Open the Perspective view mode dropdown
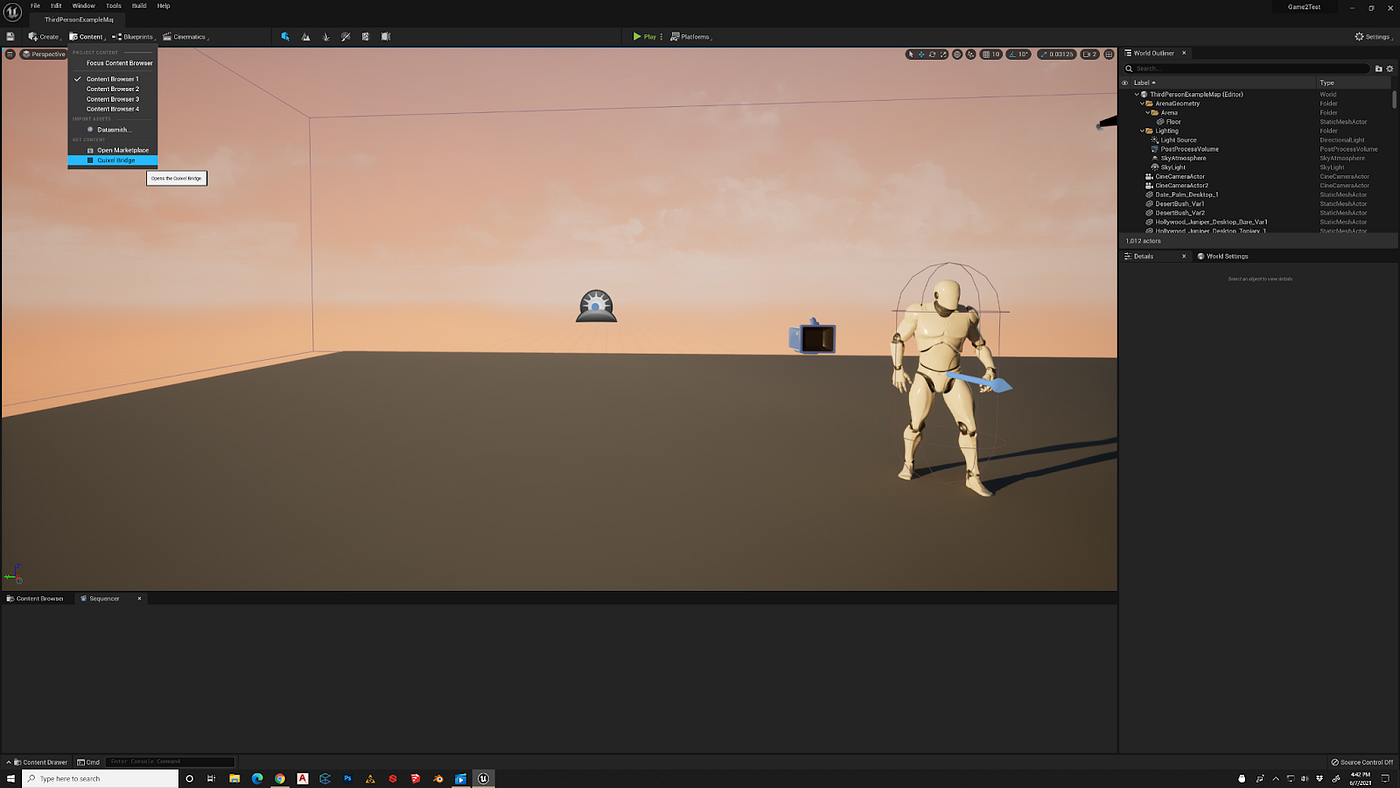Image resolution: width=1400 pixels, height=788 pixels. coord(44,54)
